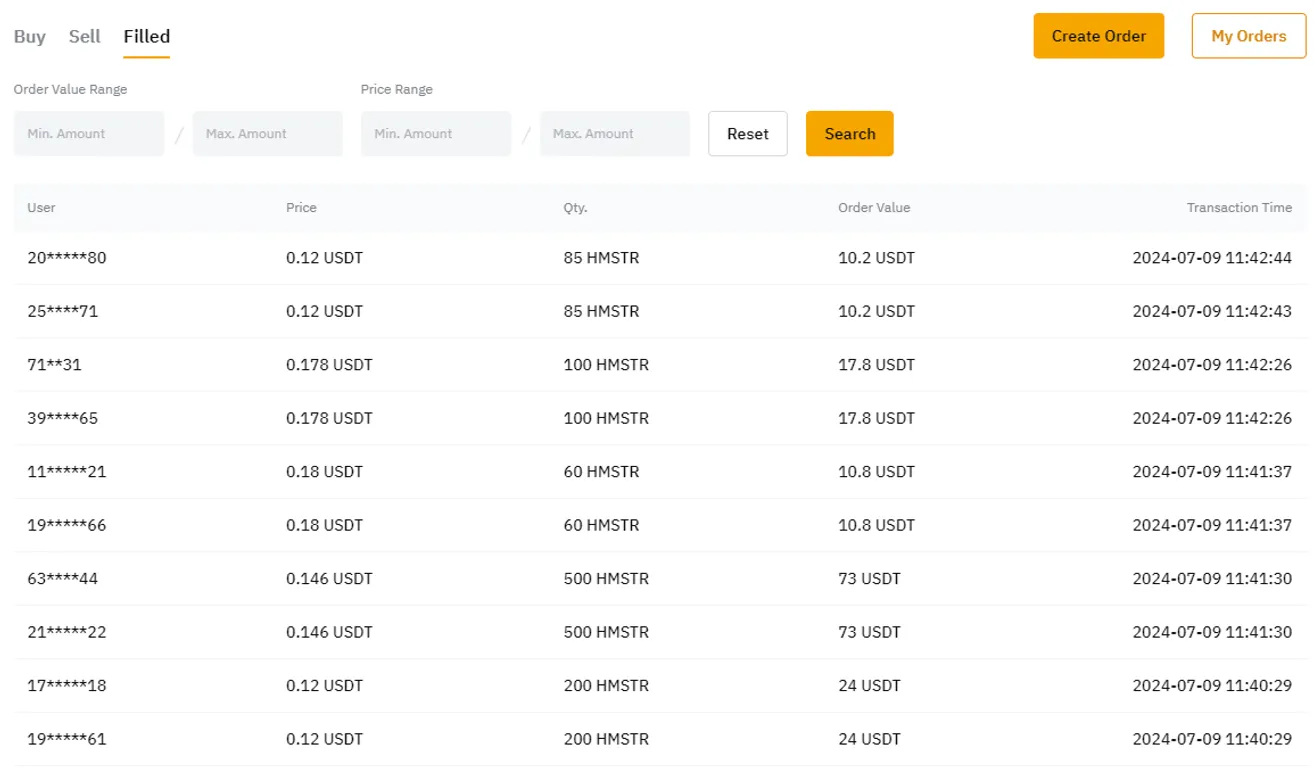This screenshot has height=768, width=1315.
Task: Click 0.12 USDT price for user 19*****61
Action: tap(325, 739)
